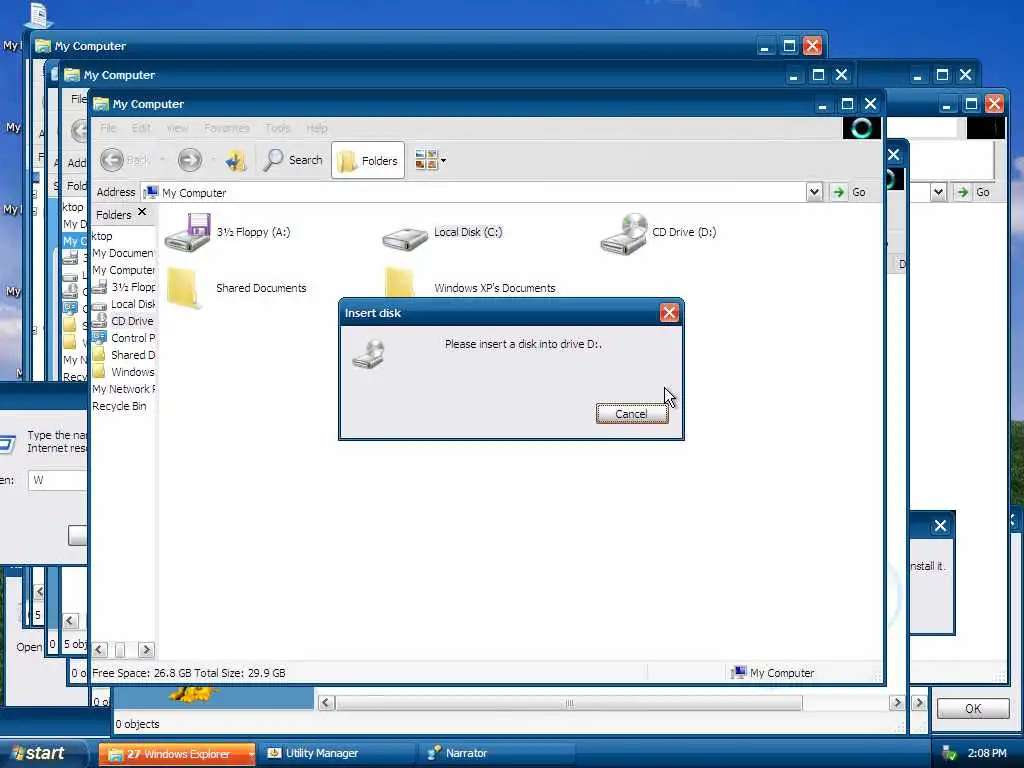
Task: Cancel the Insert disk dialog
Action: coord(632,413)
